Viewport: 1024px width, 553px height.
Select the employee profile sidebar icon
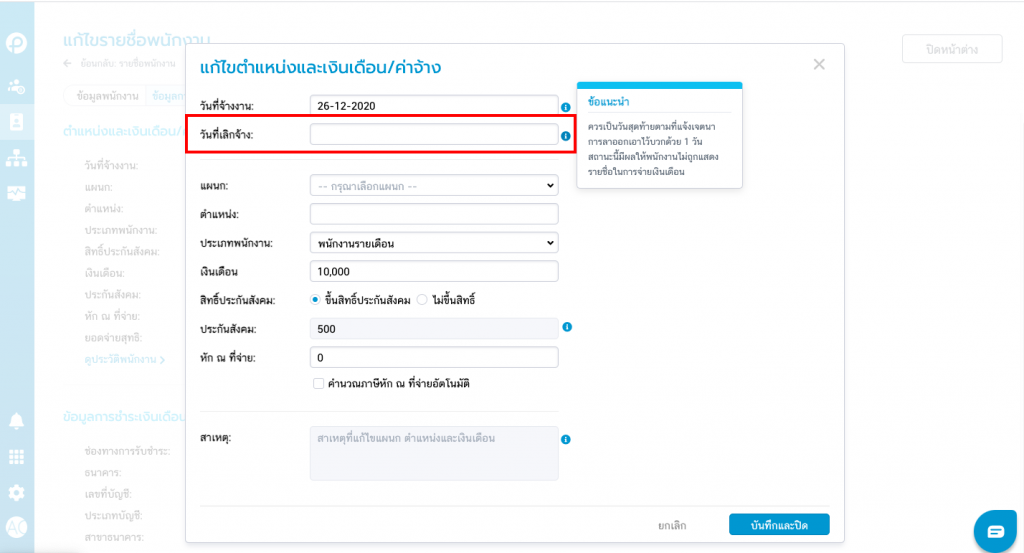coord(16,122)
